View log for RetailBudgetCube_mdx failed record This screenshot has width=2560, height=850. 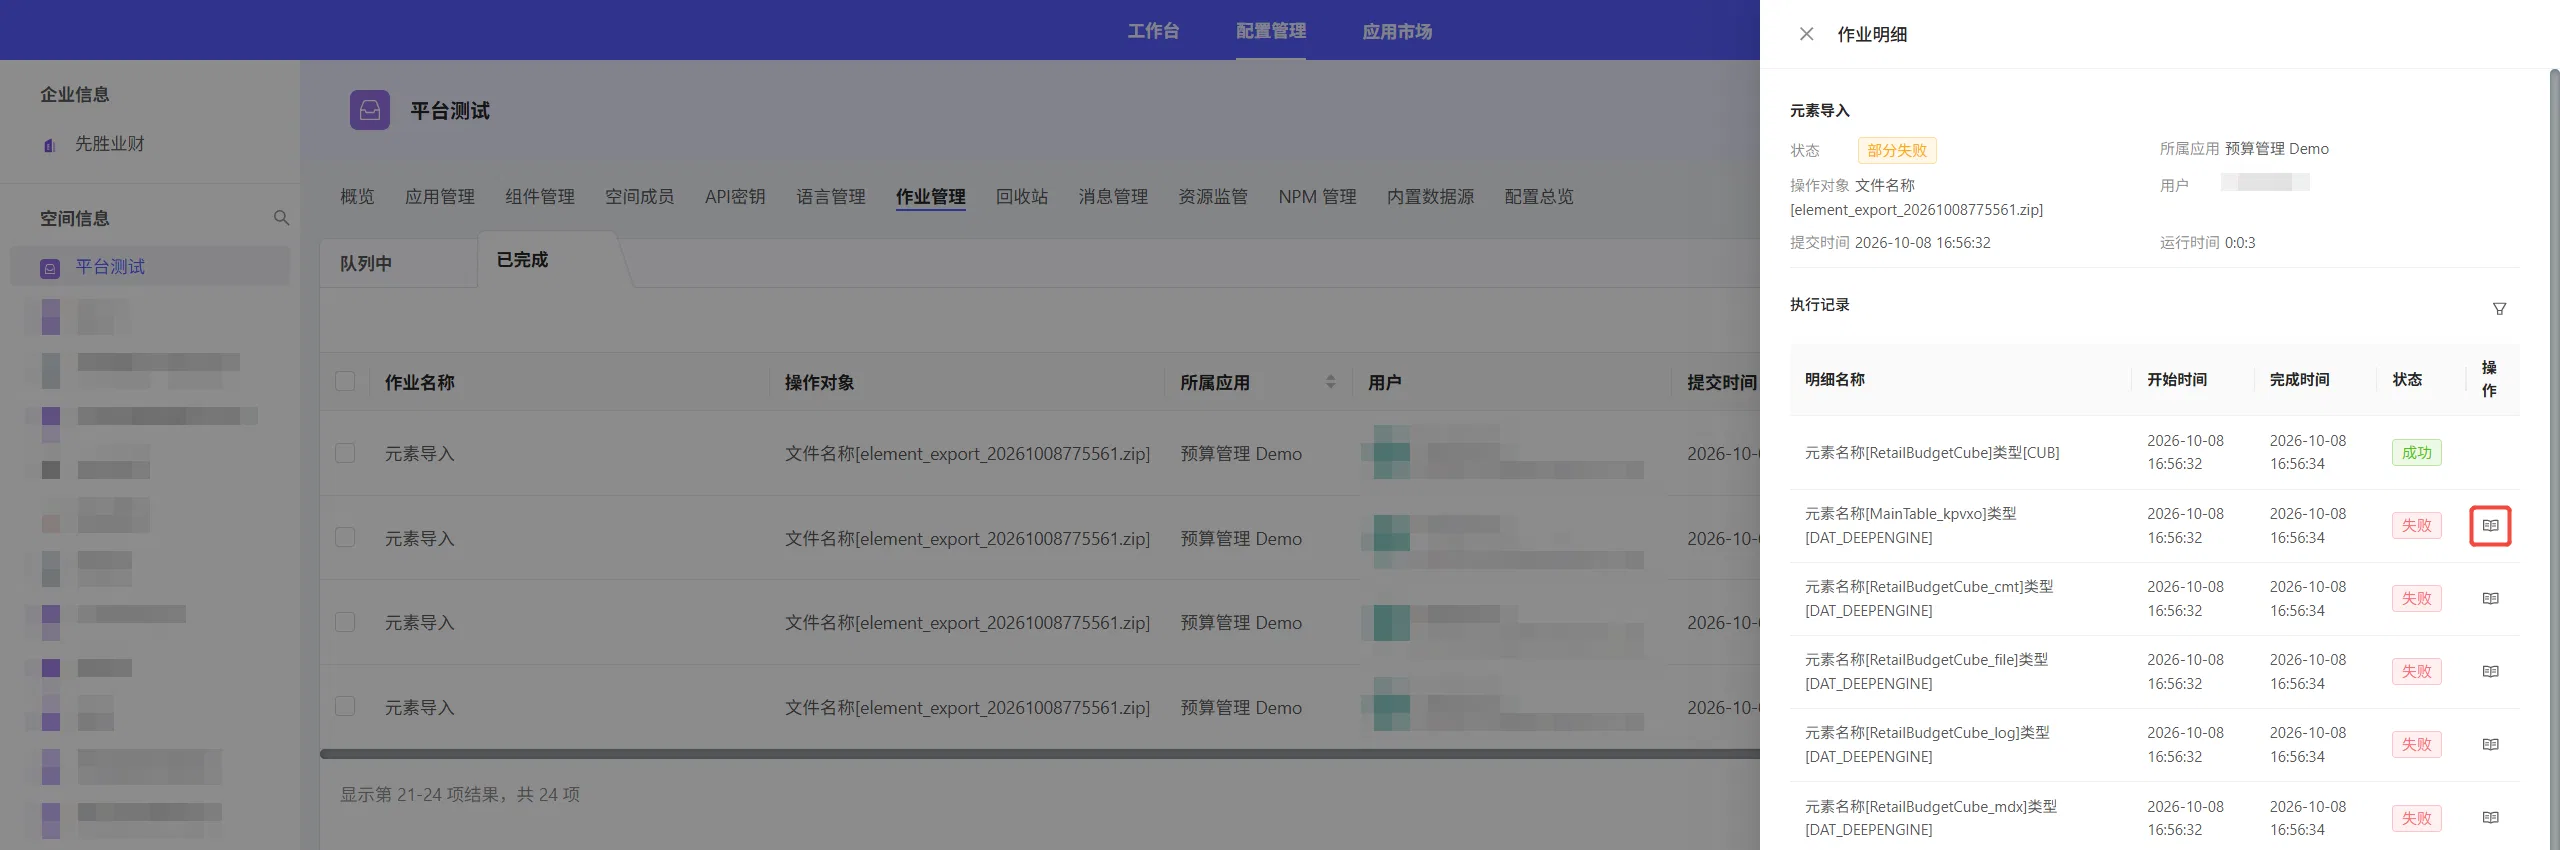(x=2490, y=818)
